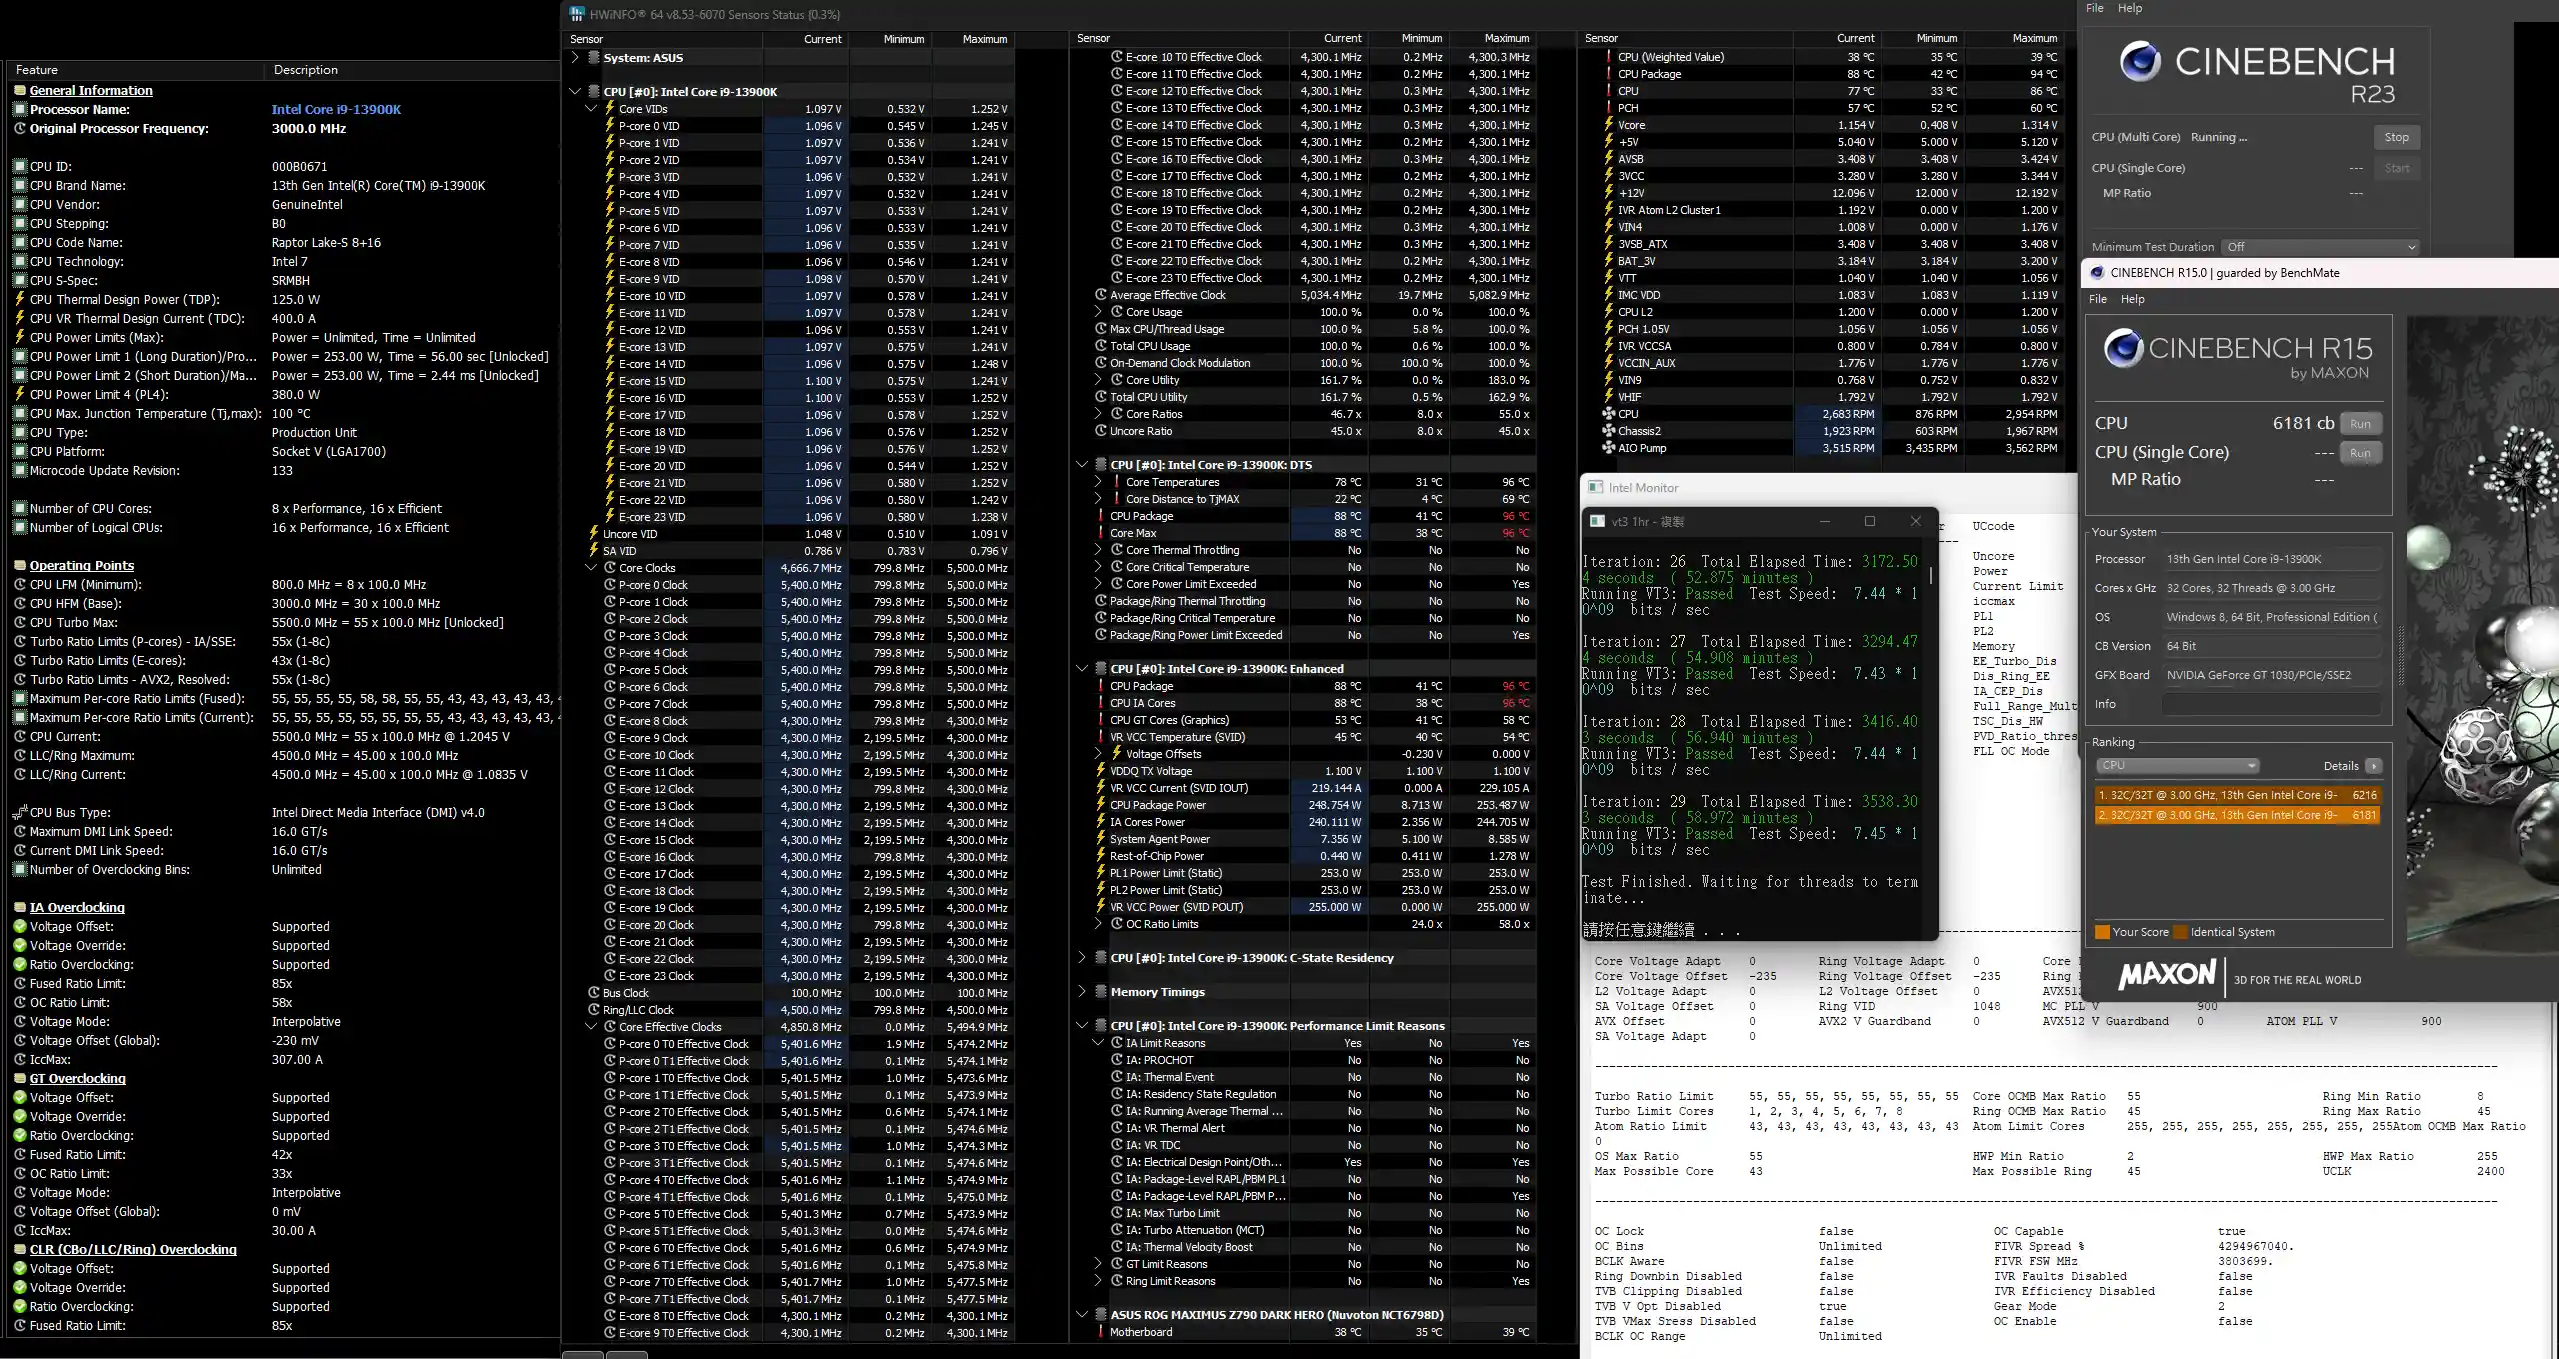This screenshot has height=1359, width=2559.
Task: Collapse the IA Limit Reasons node
Action: click(x=1098, y=1043)
